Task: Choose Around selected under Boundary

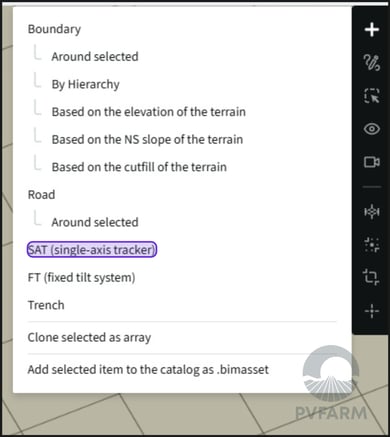Action: pos(95,56)
